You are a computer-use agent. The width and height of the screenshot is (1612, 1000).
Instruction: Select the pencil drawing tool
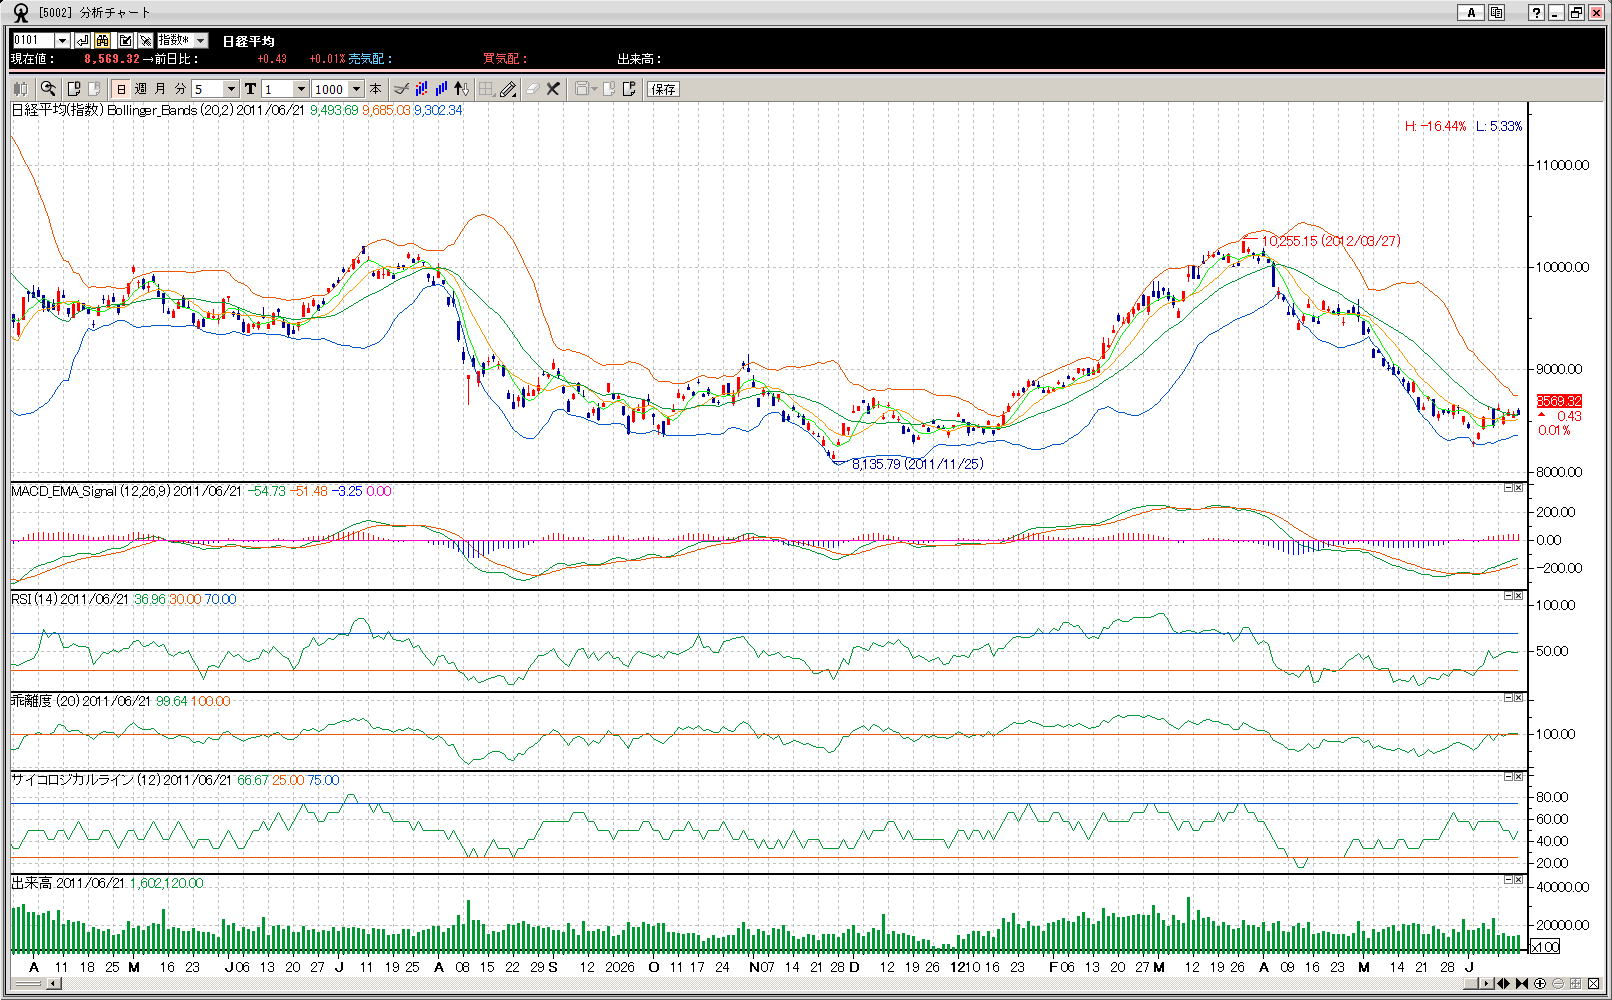[x=508, y=89]
